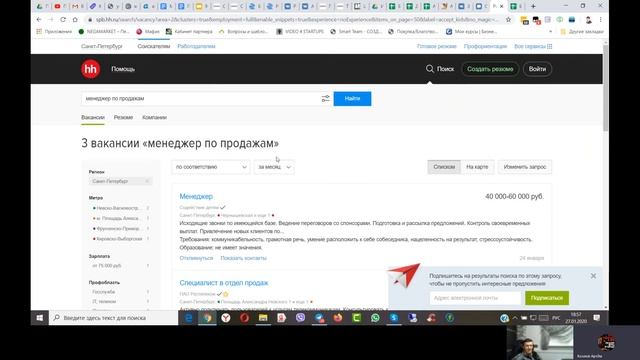Viewport: 640px width, 360px height.
Task: Open WhatsApp from the taskbar
Action: [x=375, y=318]
